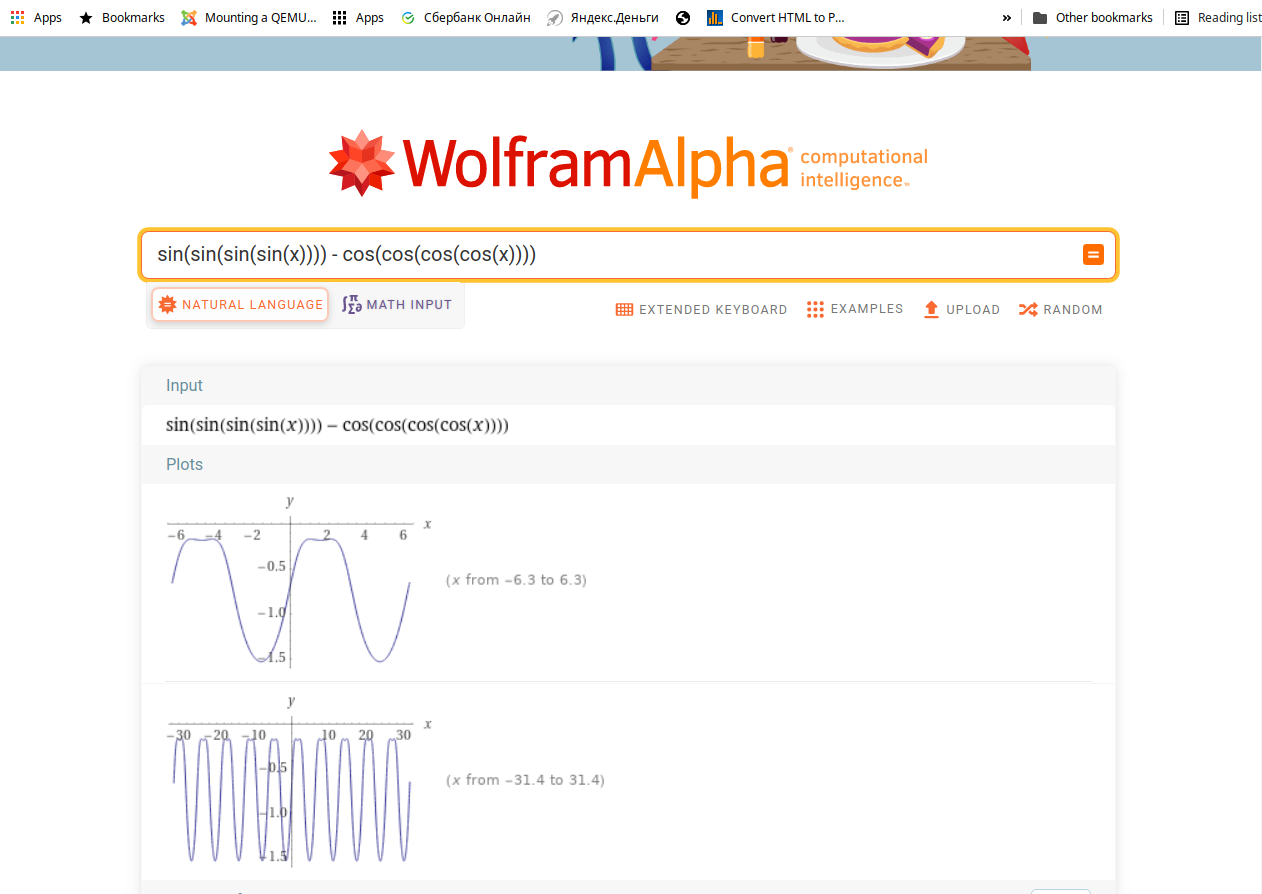1262x894 pixels.
Task: Click the WolframAlpha logo
Action: click(628, 164)
